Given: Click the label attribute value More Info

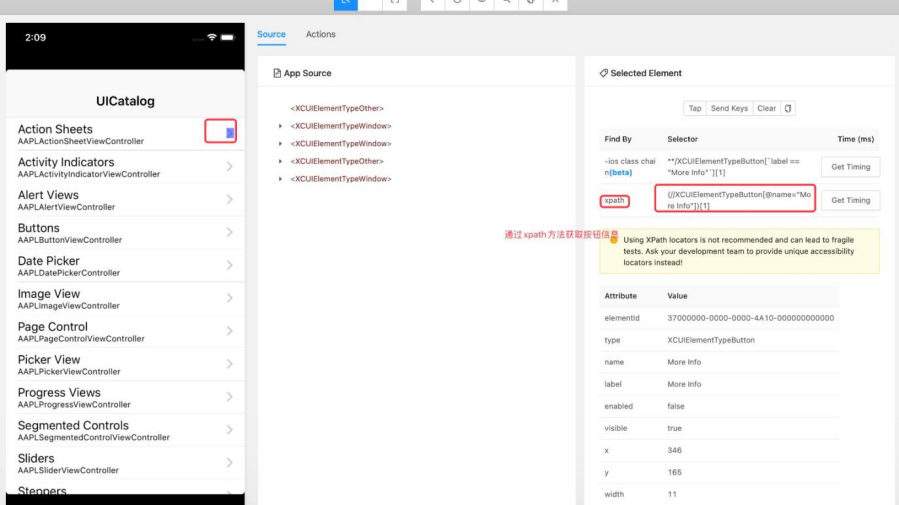Looking at the screenshot, I should coord(684,384).
